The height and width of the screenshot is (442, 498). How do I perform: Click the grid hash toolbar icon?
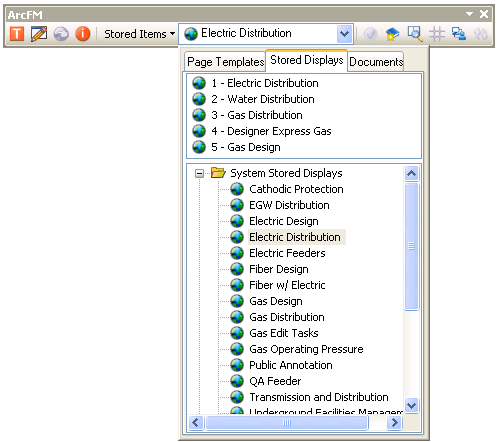point(437,34)
